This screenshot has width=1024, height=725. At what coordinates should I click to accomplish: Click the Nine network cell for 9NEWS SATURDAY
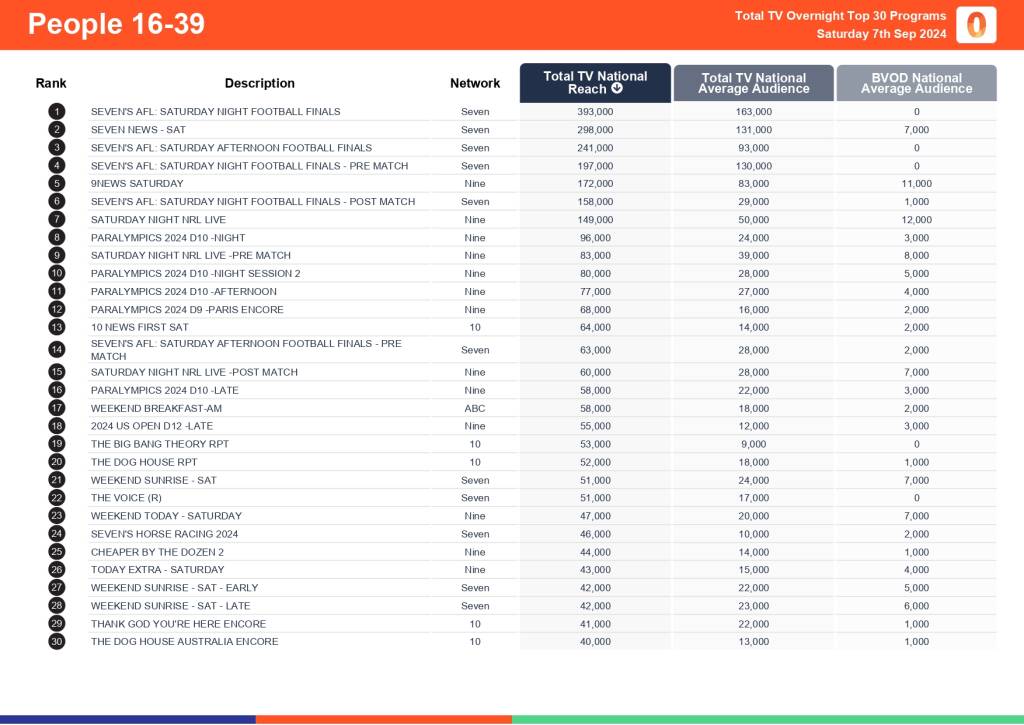point(475,184)
